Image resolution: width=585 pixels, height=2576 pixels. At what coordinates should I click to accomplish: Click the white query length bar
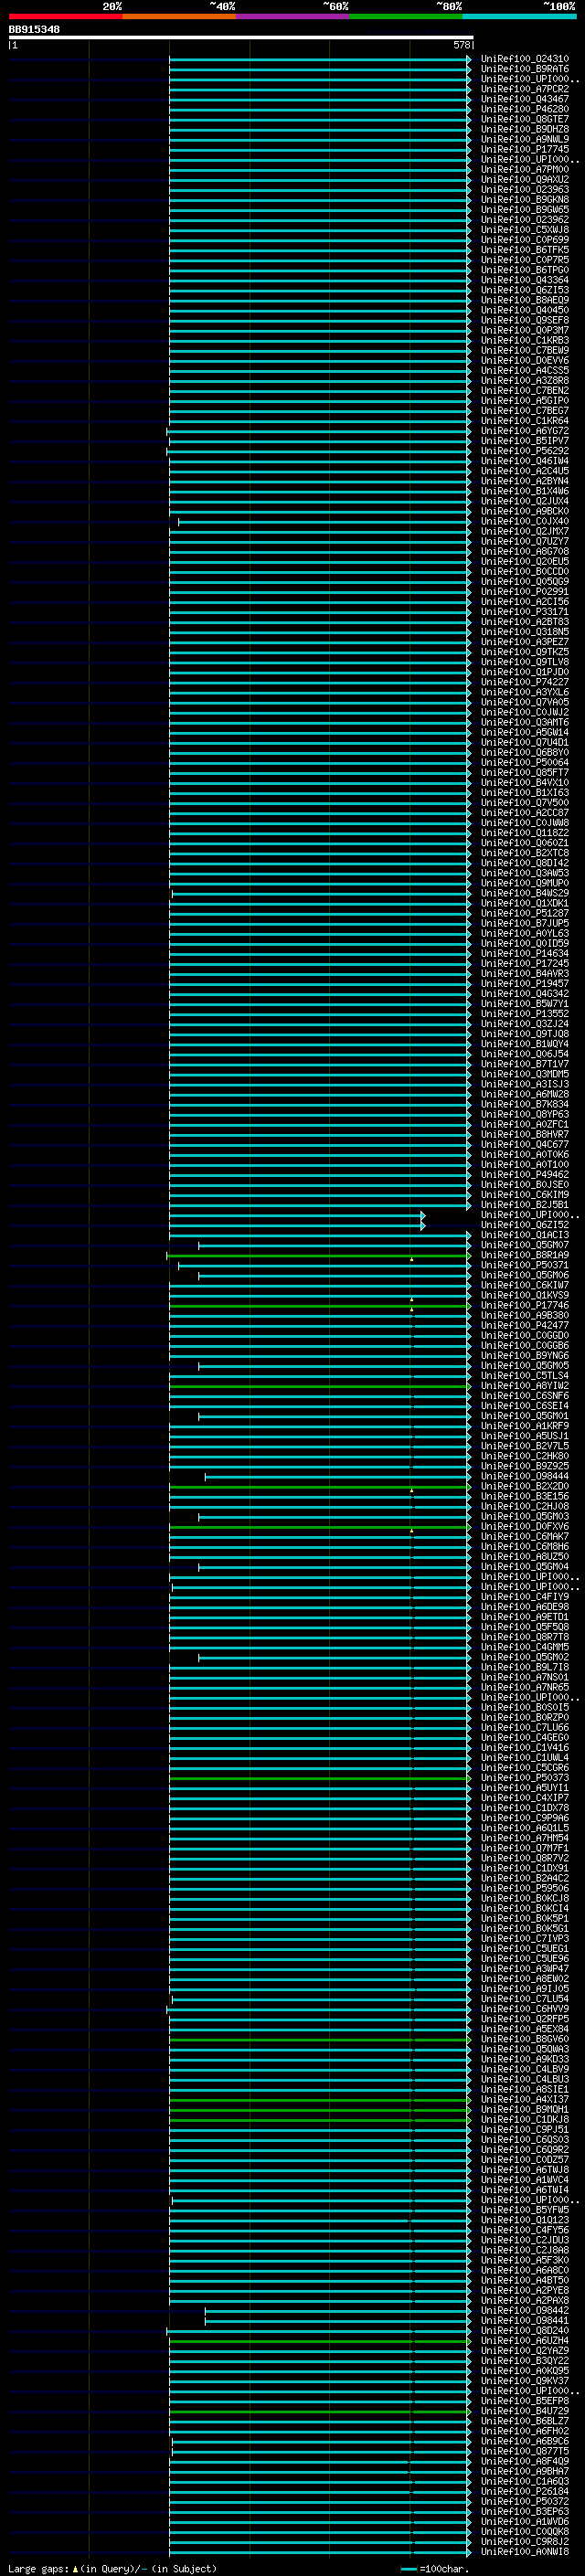[x=241, y=37]
